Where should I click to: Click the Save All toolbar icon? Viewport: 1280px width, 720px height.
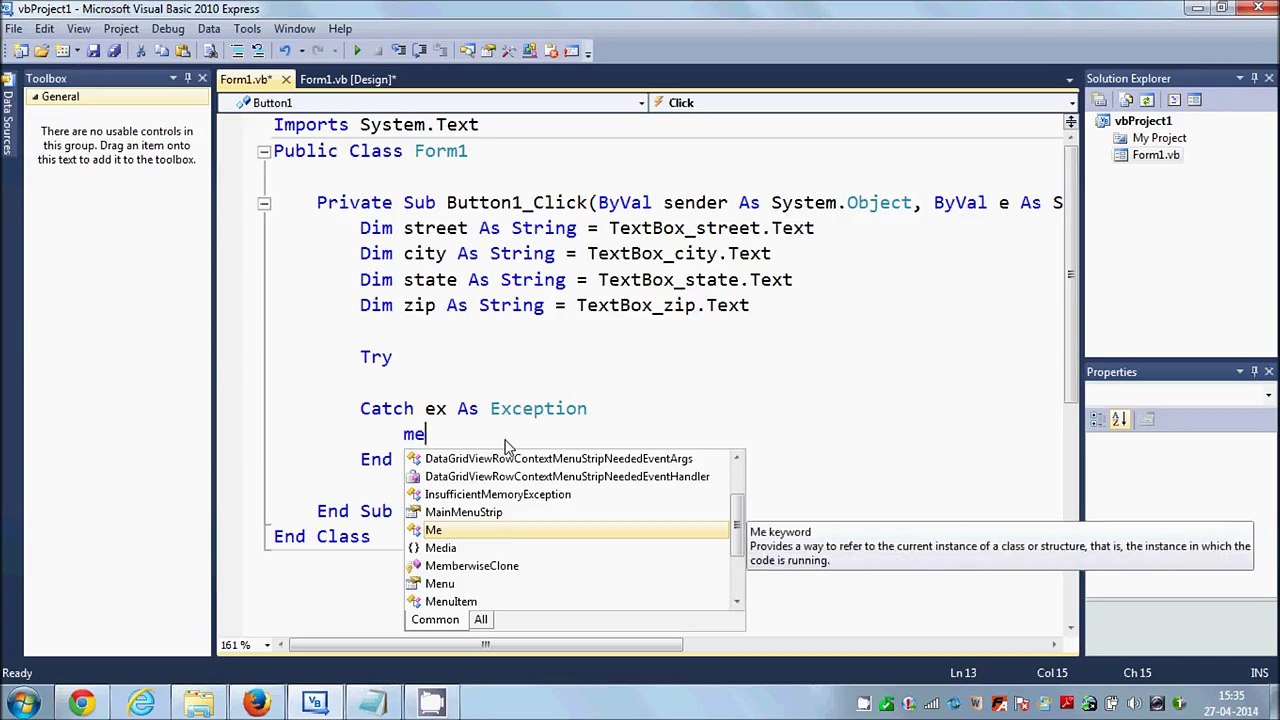pos(114,50)
